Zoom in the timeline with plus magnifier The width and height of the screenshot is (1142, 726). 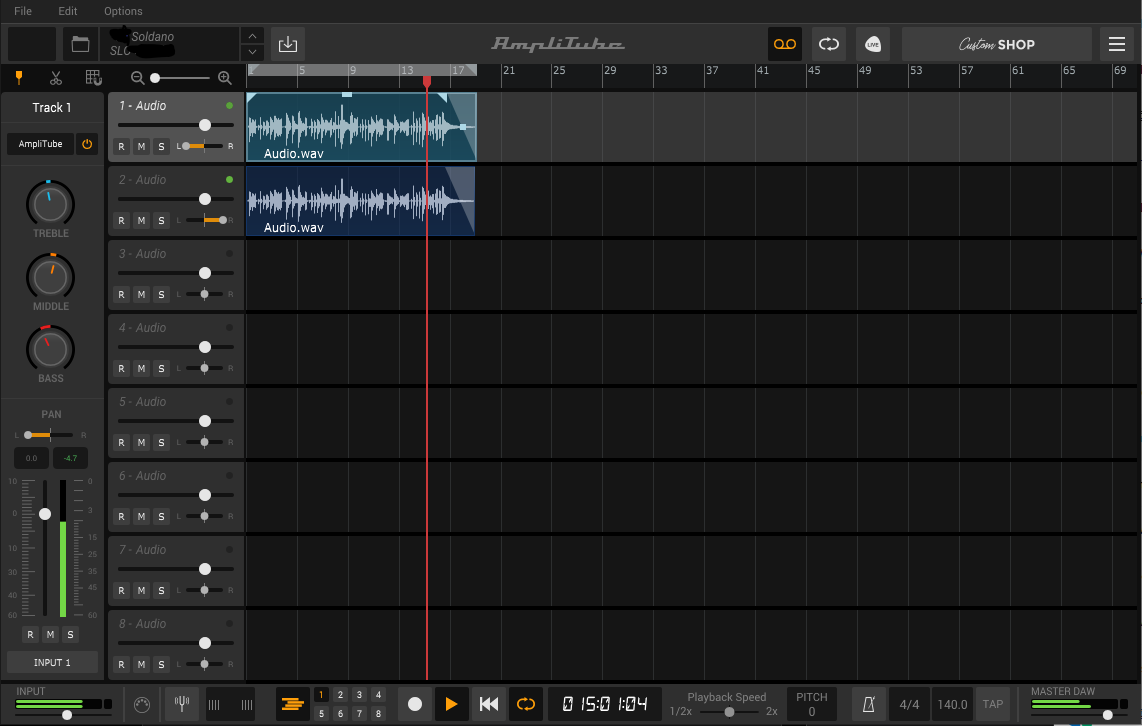pos(225,77)
